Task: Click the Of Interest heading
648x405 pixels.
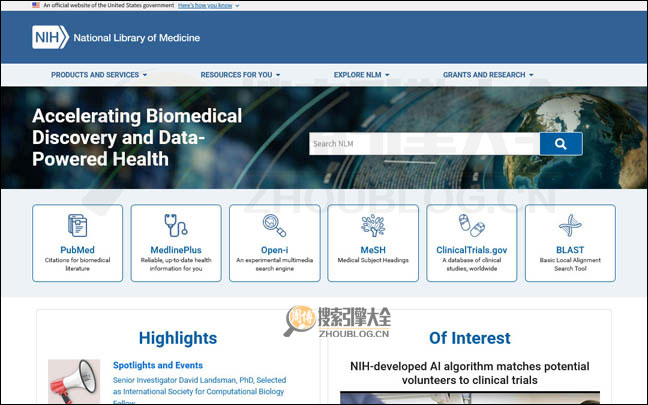Action: click(469, 338)
